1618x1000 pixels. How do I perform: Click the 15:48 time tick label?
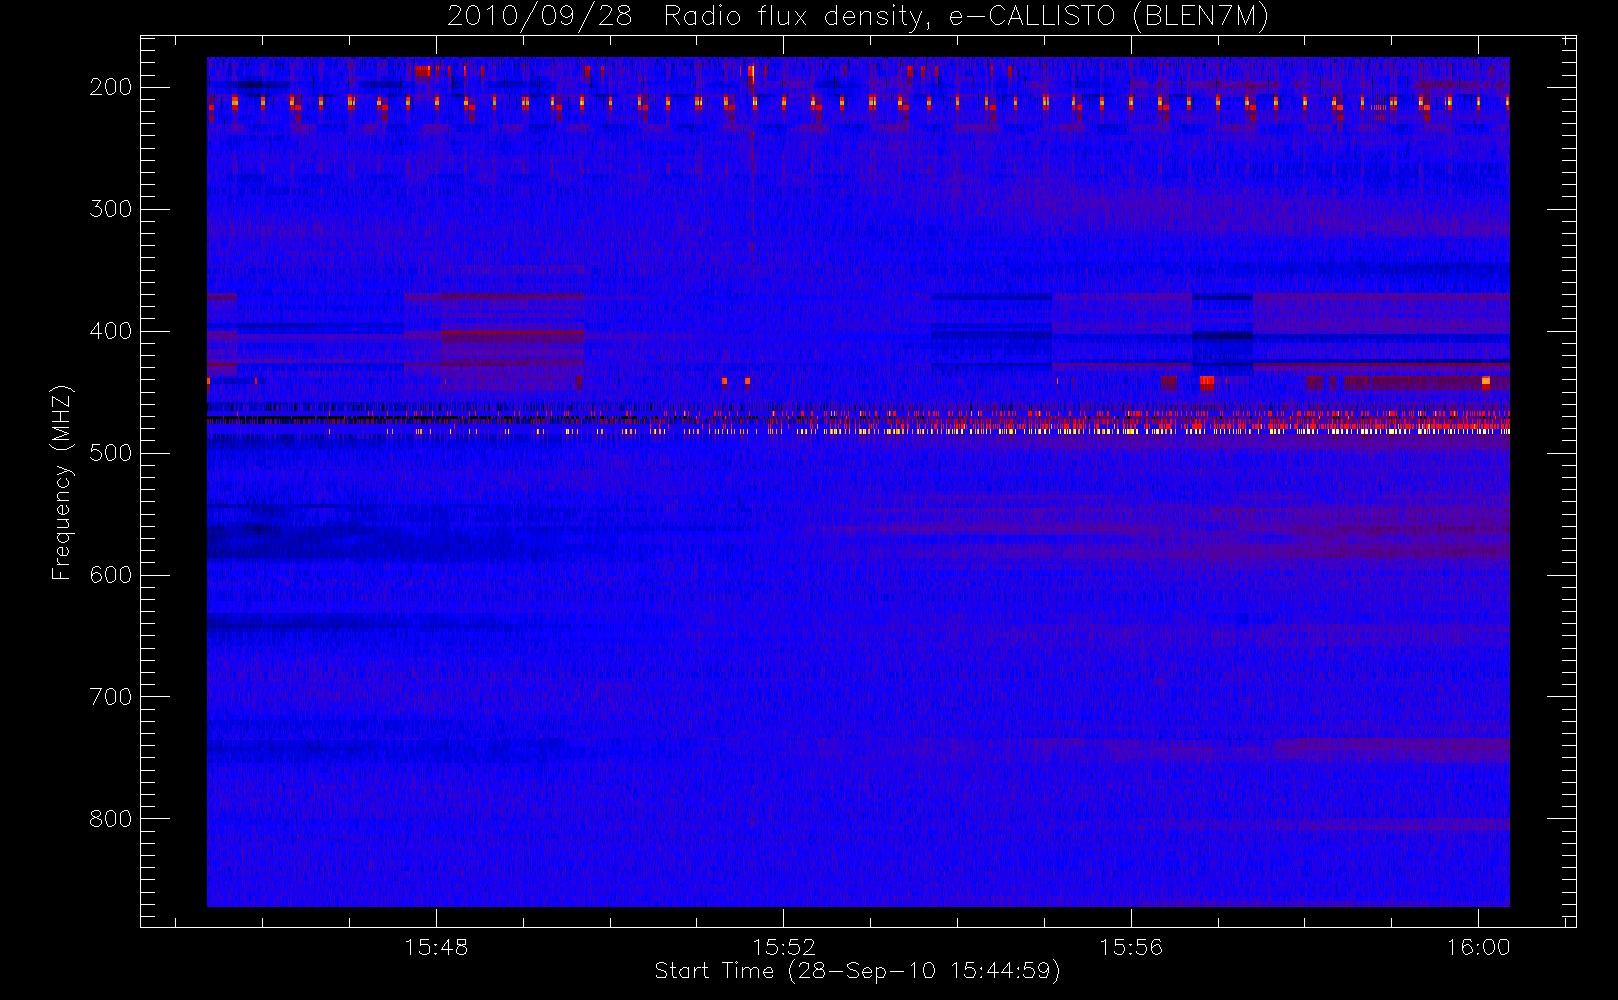(x=437, y=947)
